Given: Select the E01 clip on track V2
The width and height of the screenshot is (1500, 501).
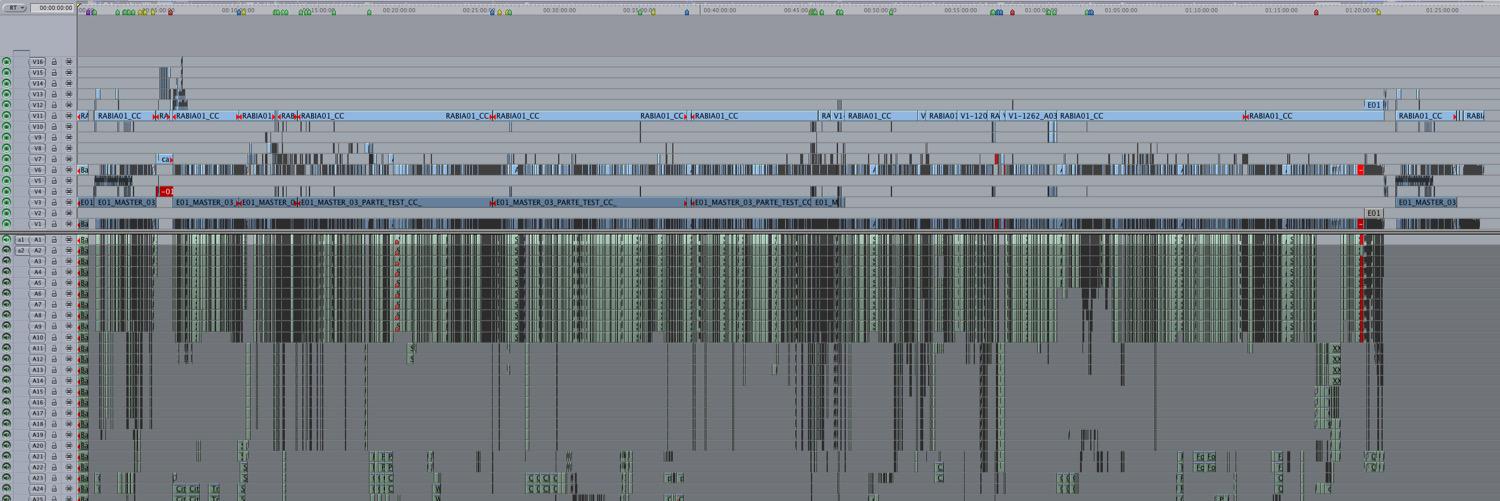Looking at the screenshot, I should [1374, 213].
